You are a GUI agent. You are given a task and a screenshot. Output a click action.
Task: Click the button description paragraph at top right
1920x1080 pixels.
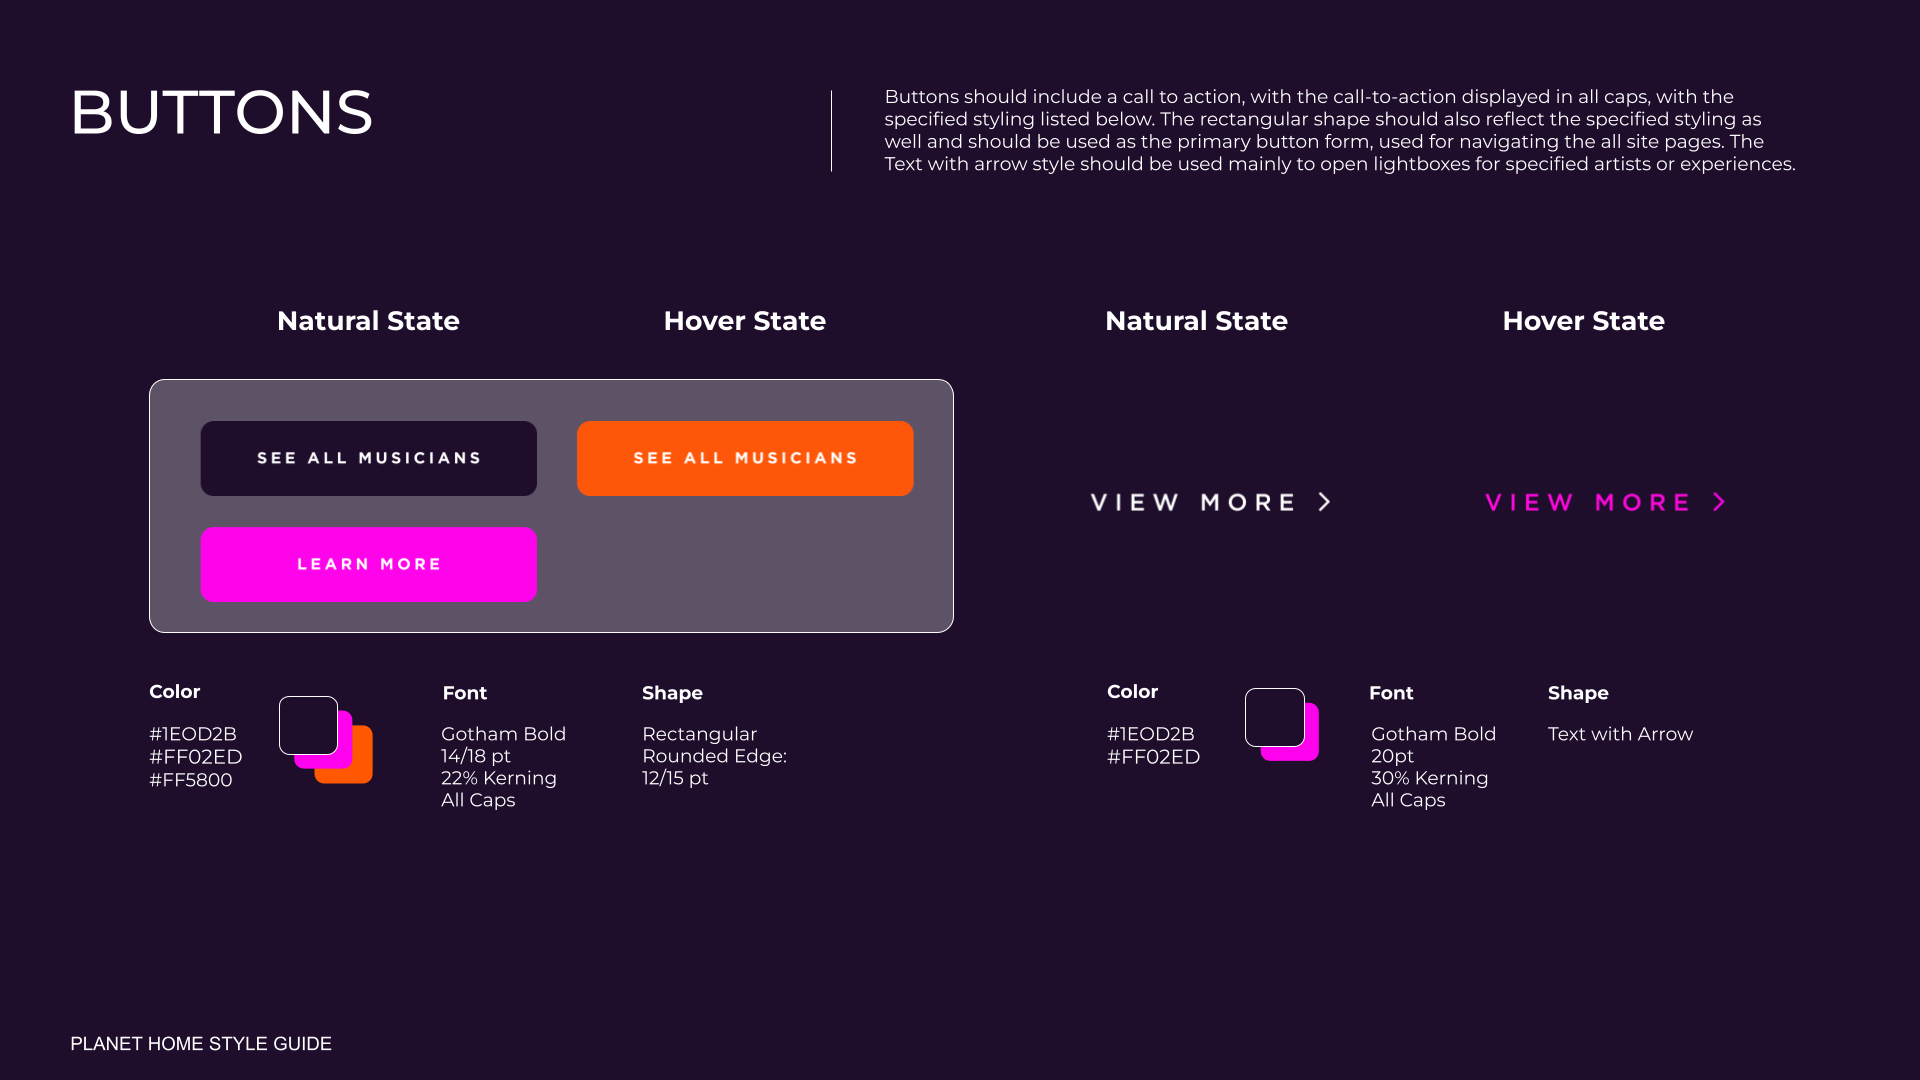[x=1339, y=130]
